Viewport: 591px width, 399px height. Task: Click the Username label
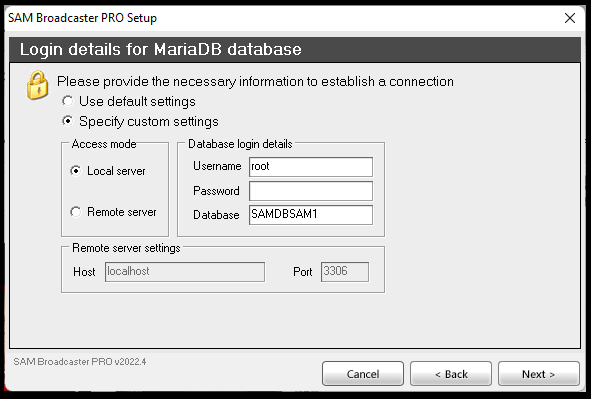point(217,166)
